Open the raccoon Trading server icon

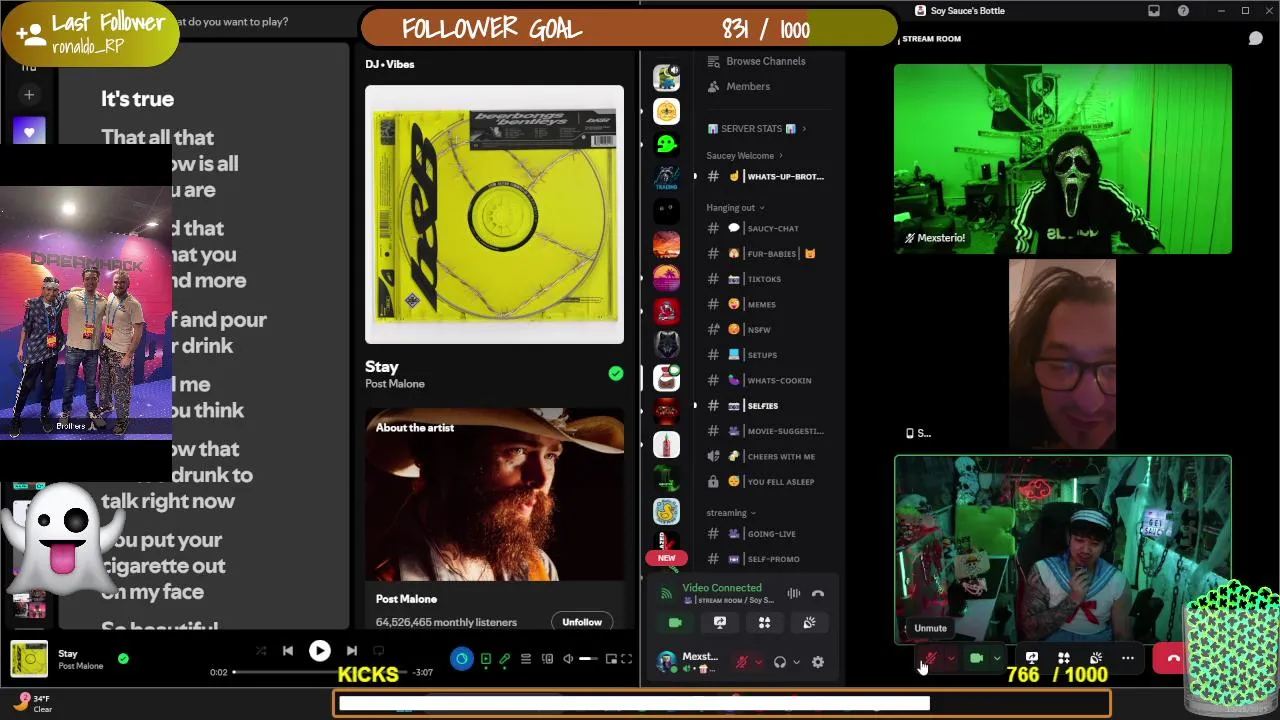pyautogui.click(x=666, y=178)
